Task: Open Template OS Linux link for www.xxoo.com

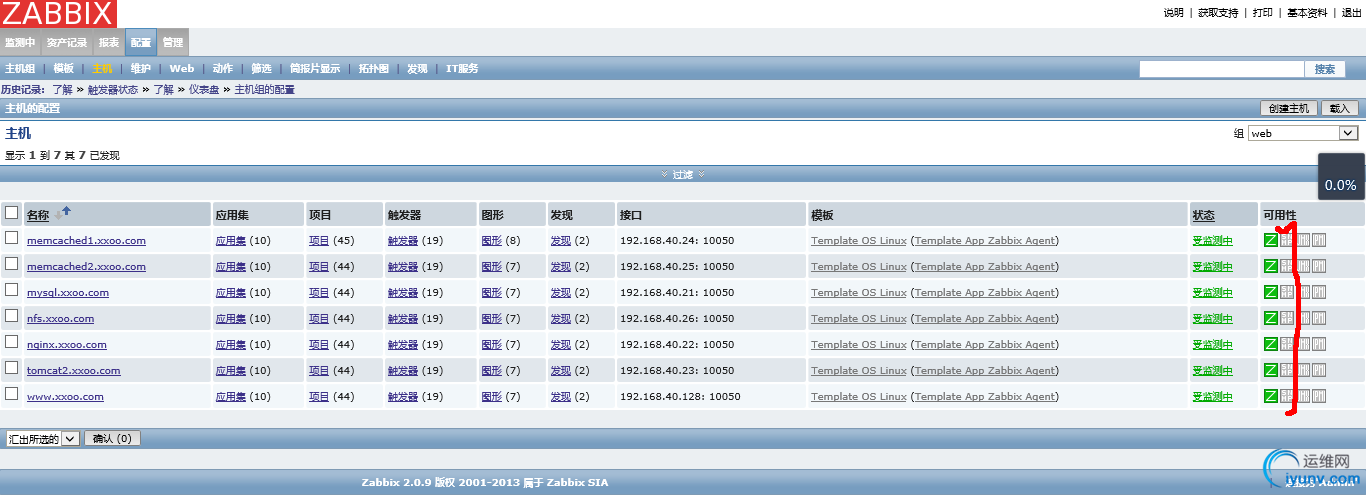Action: [859, 397]
